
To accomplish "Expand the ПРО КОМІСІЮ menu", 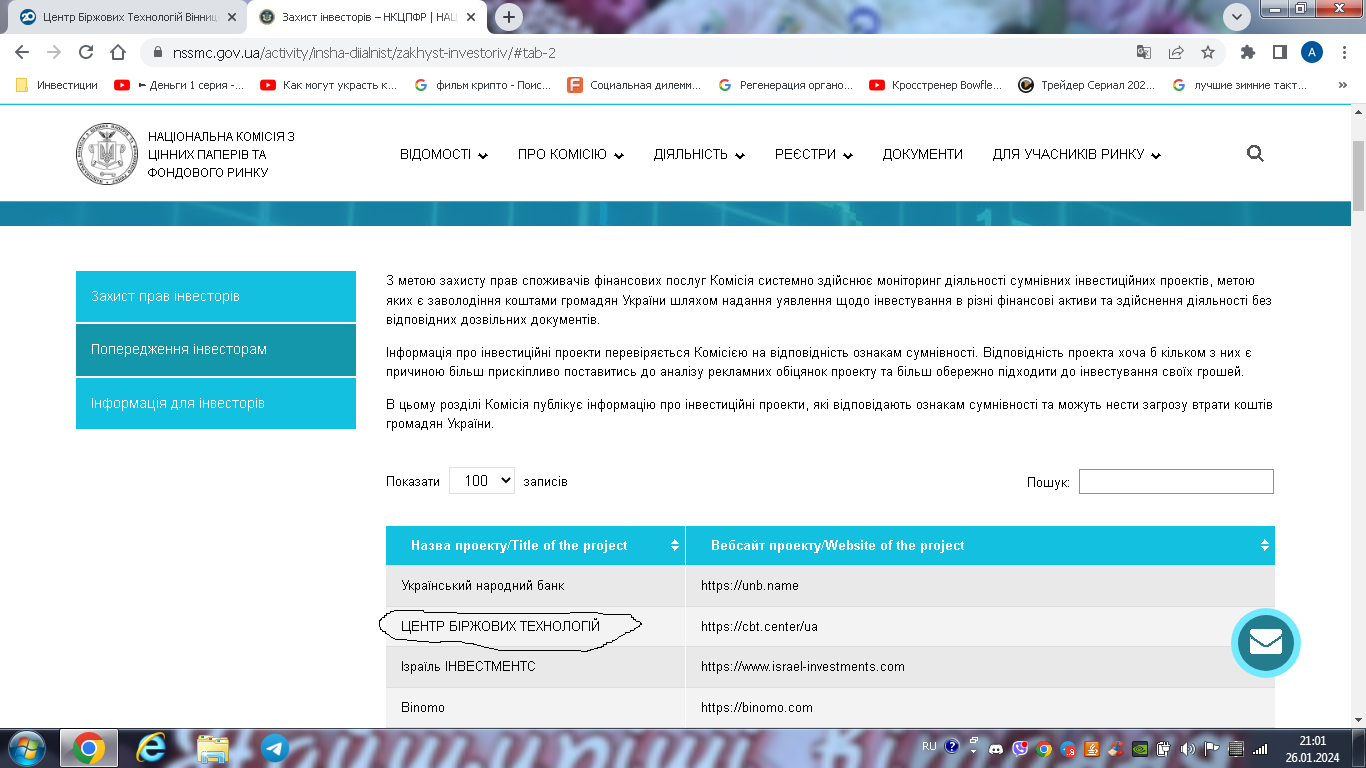I will (x=571, y=154).
